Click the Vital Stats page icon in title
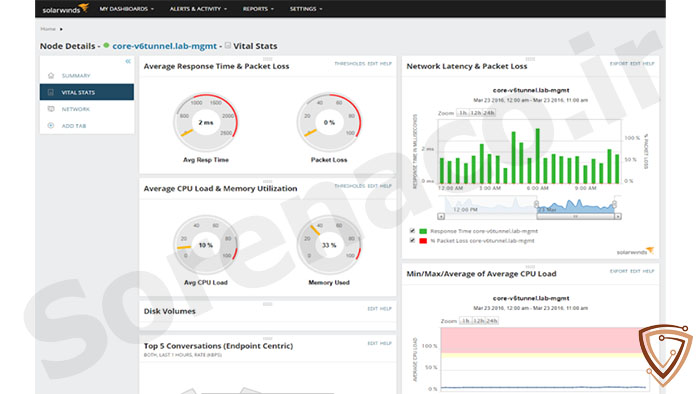Screen dimensions: 700x394 (x=228, y=46)
